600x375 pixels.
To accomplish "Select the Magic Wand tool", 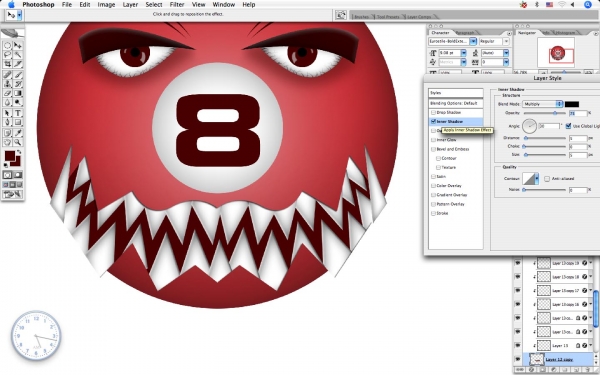I will [x=18, y=55].
